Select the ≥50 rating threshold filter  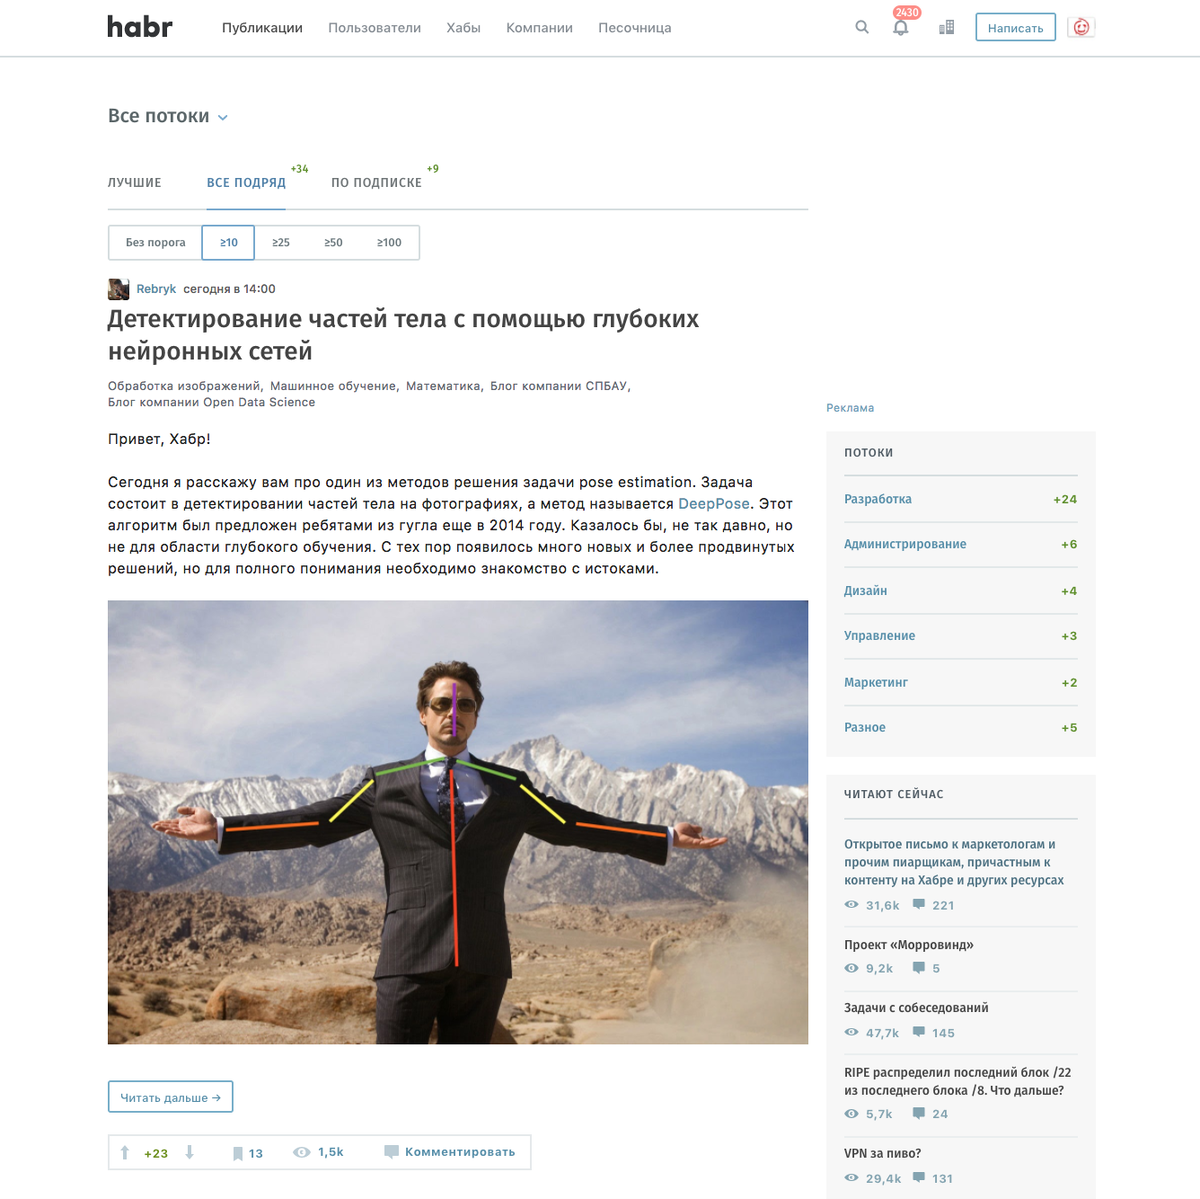coord(333,242)
